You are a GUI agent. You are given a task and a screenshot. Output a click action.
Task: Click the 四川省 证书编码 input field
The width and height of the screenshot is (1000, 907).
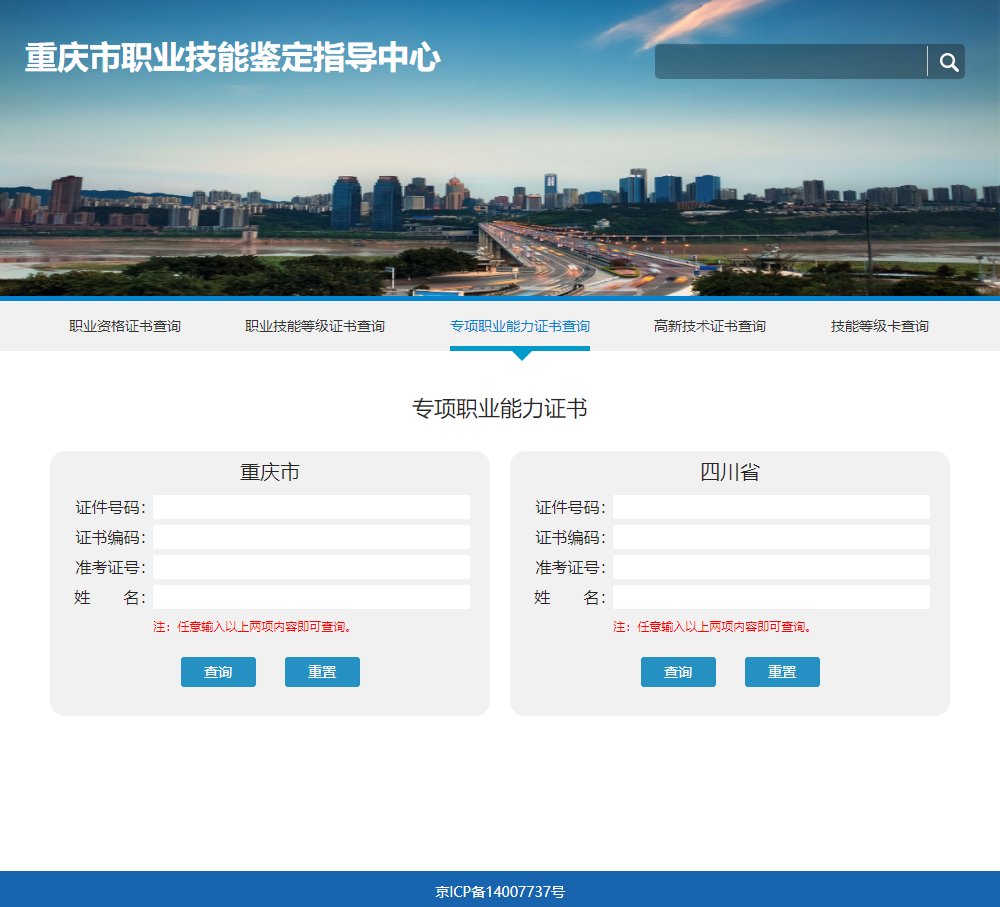771,536
